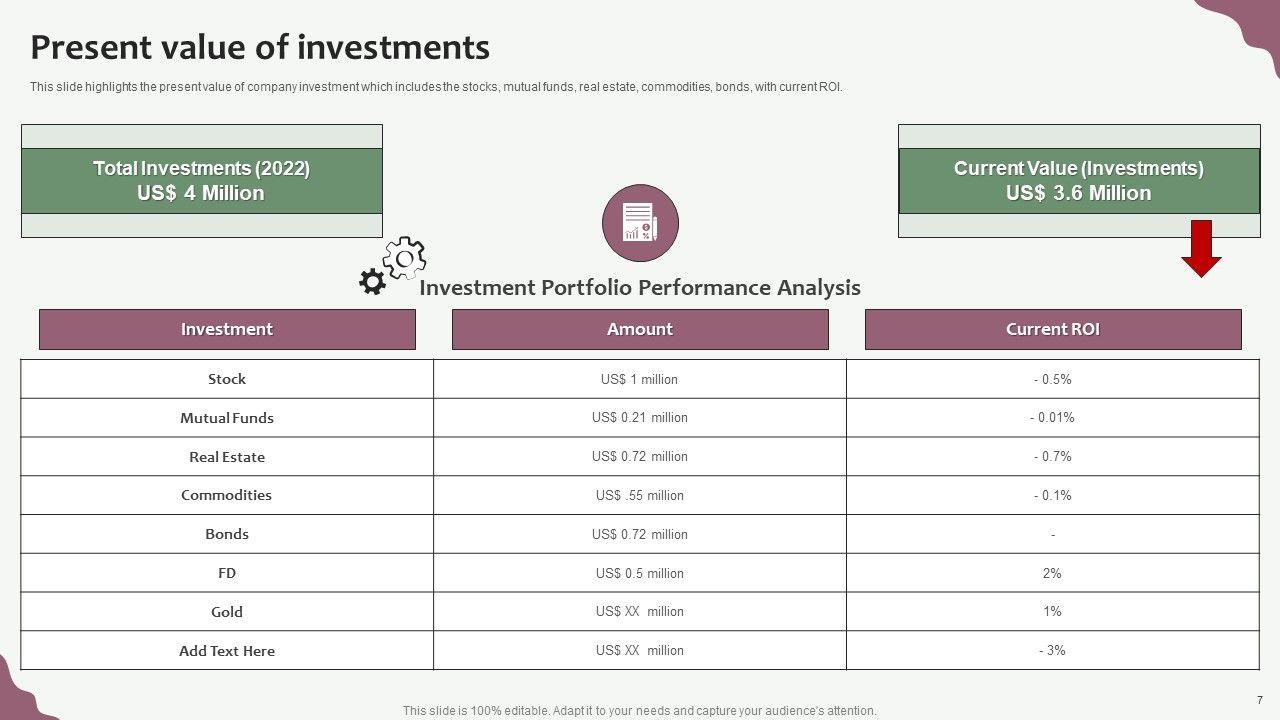The image size is (1280, 720).
Task: Select the Stock row label
Action: coord(227,379)
